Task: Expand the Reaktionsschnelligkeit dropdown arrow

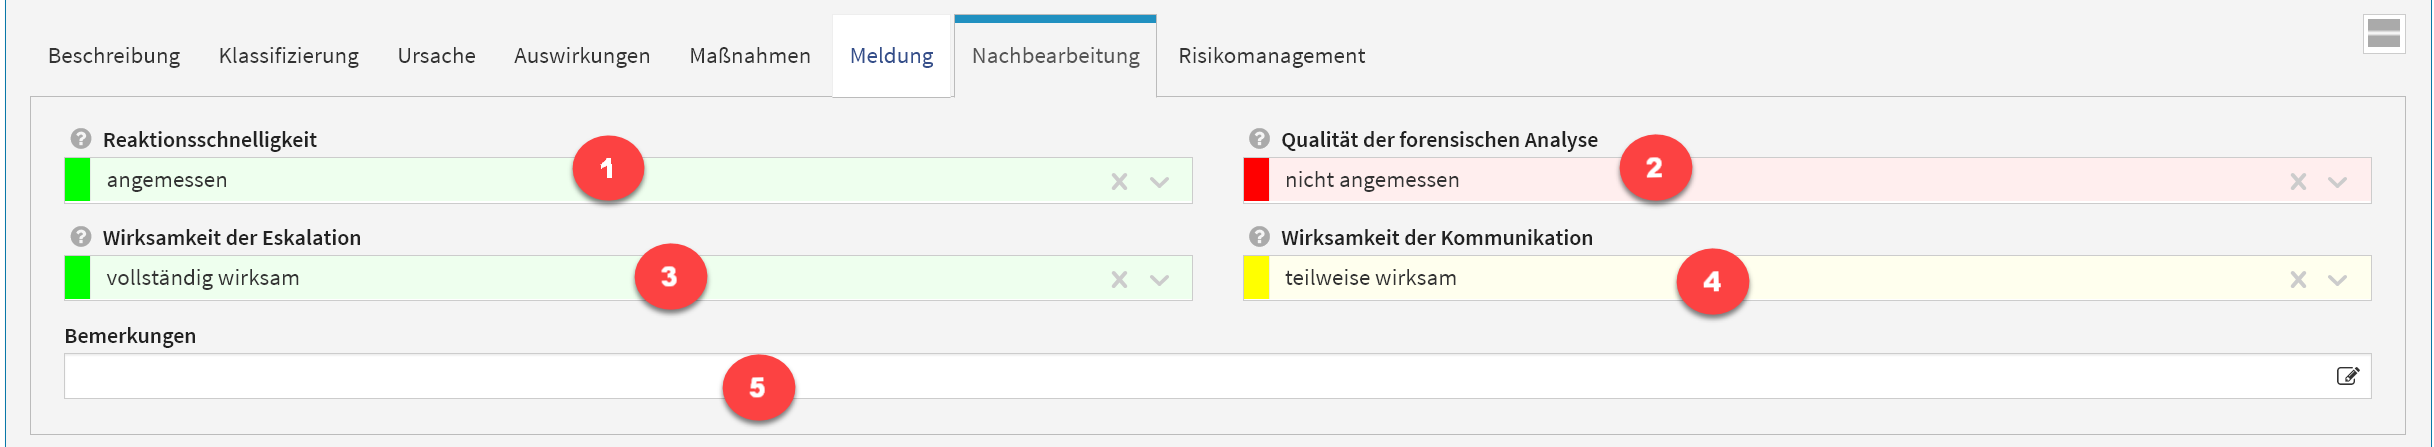Action: click(x=1159, y=181)
